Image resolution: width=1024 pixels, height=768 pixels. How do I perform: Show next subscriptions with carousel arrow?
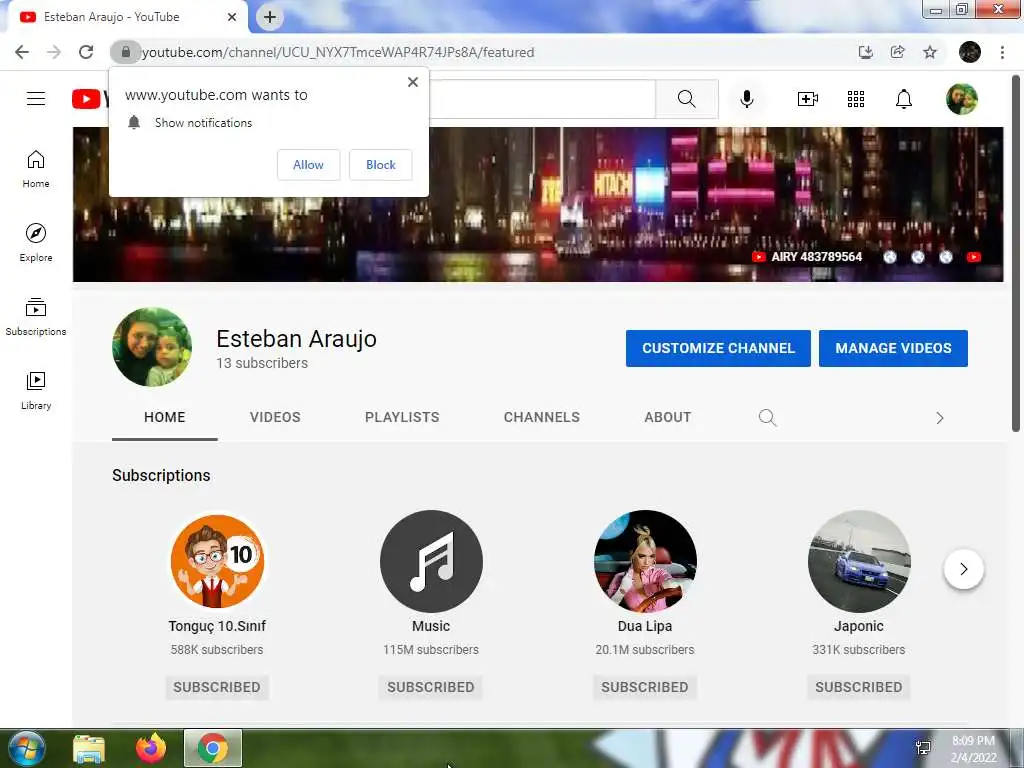click(963, 569)
